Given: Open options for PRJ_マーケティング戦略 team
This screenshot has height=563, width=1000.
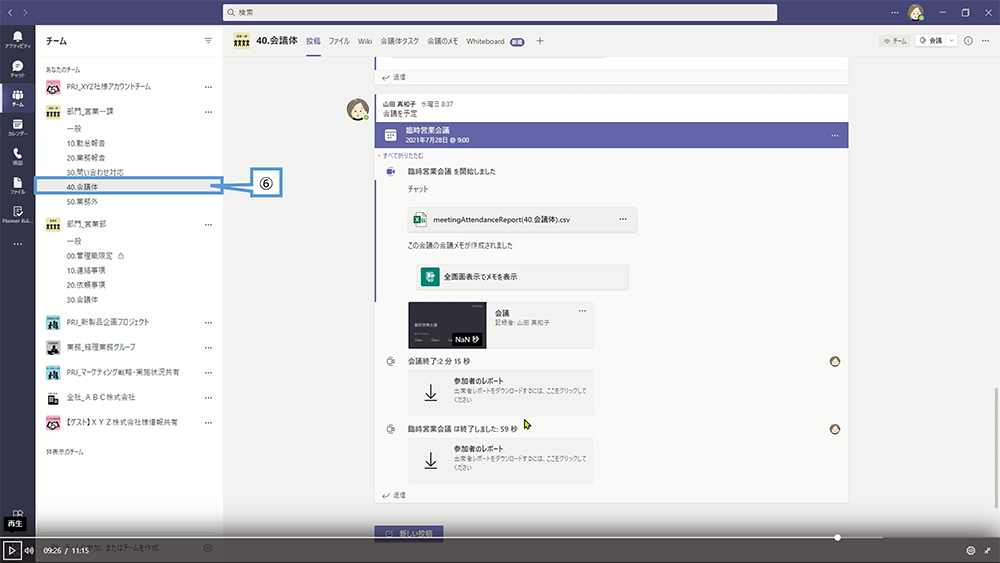Looking at the screenshot, I should click(x=208, y=372).
